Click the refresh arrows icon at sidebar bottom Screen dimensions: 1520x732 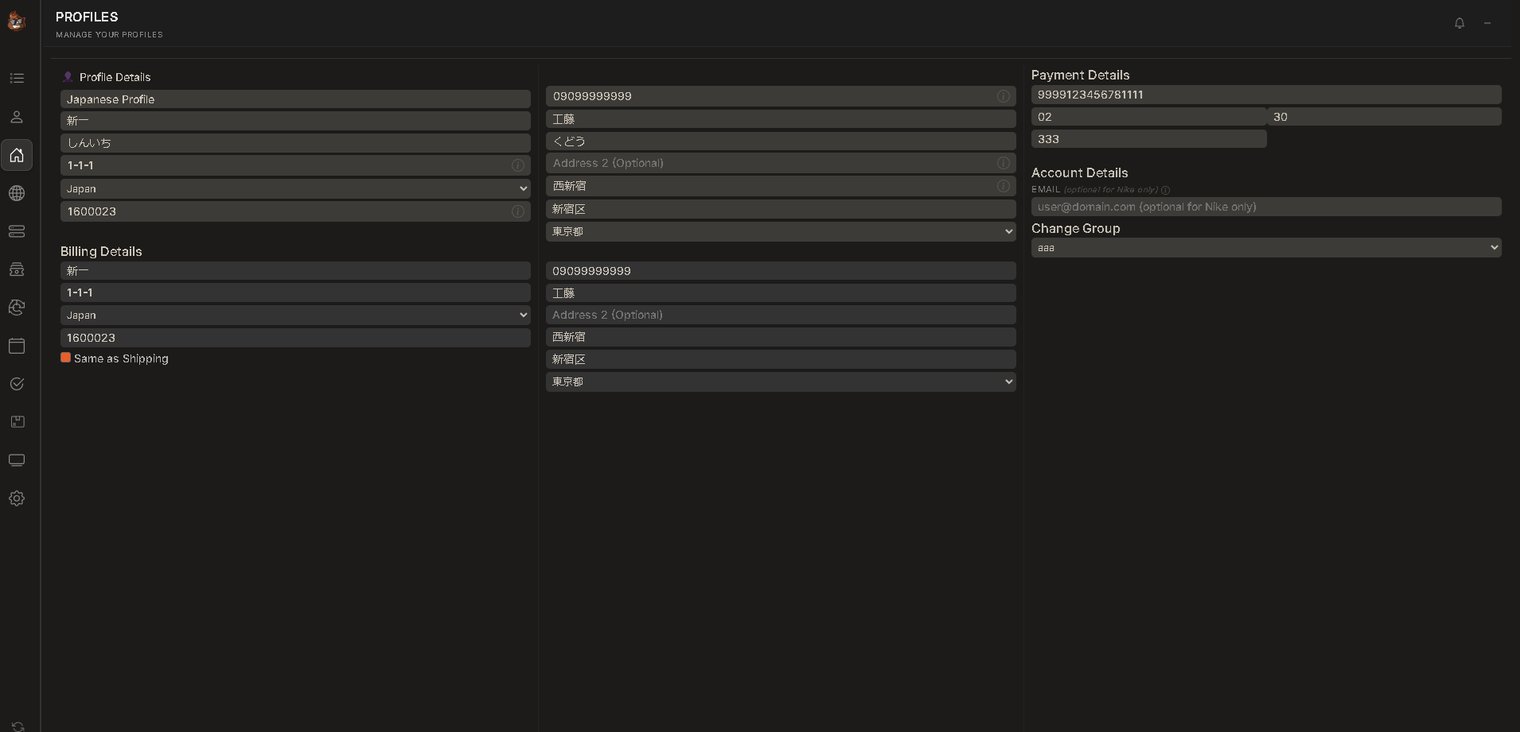(x=17, y=726)
